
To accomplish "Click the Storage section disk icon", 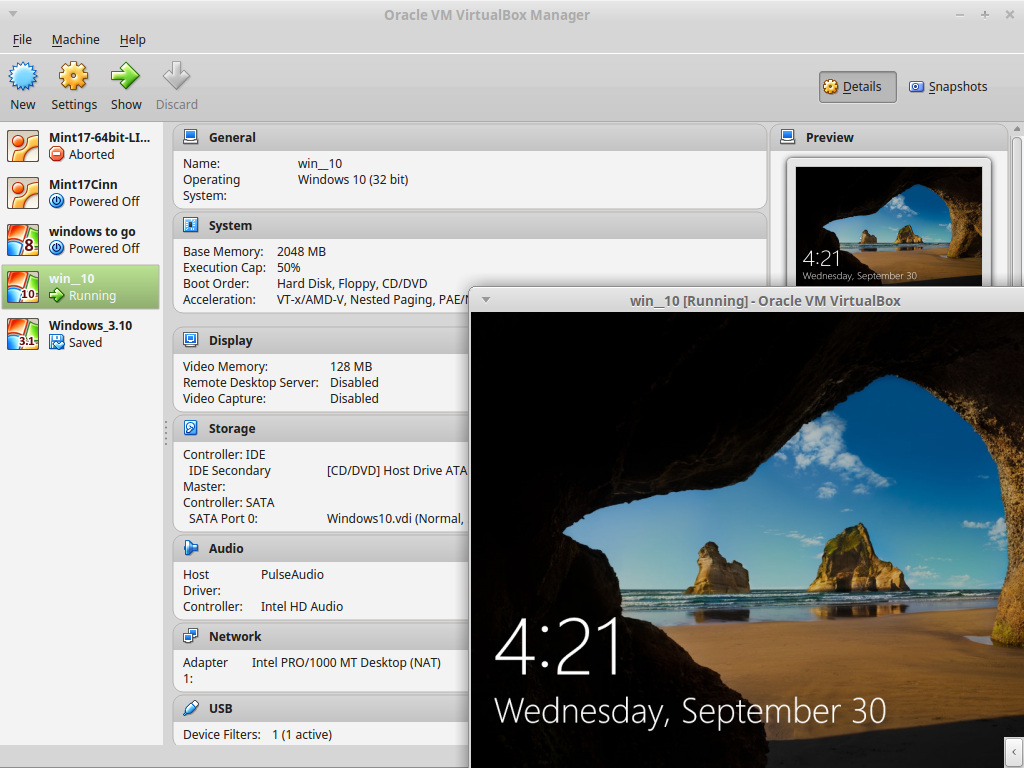I will point(190,428).
